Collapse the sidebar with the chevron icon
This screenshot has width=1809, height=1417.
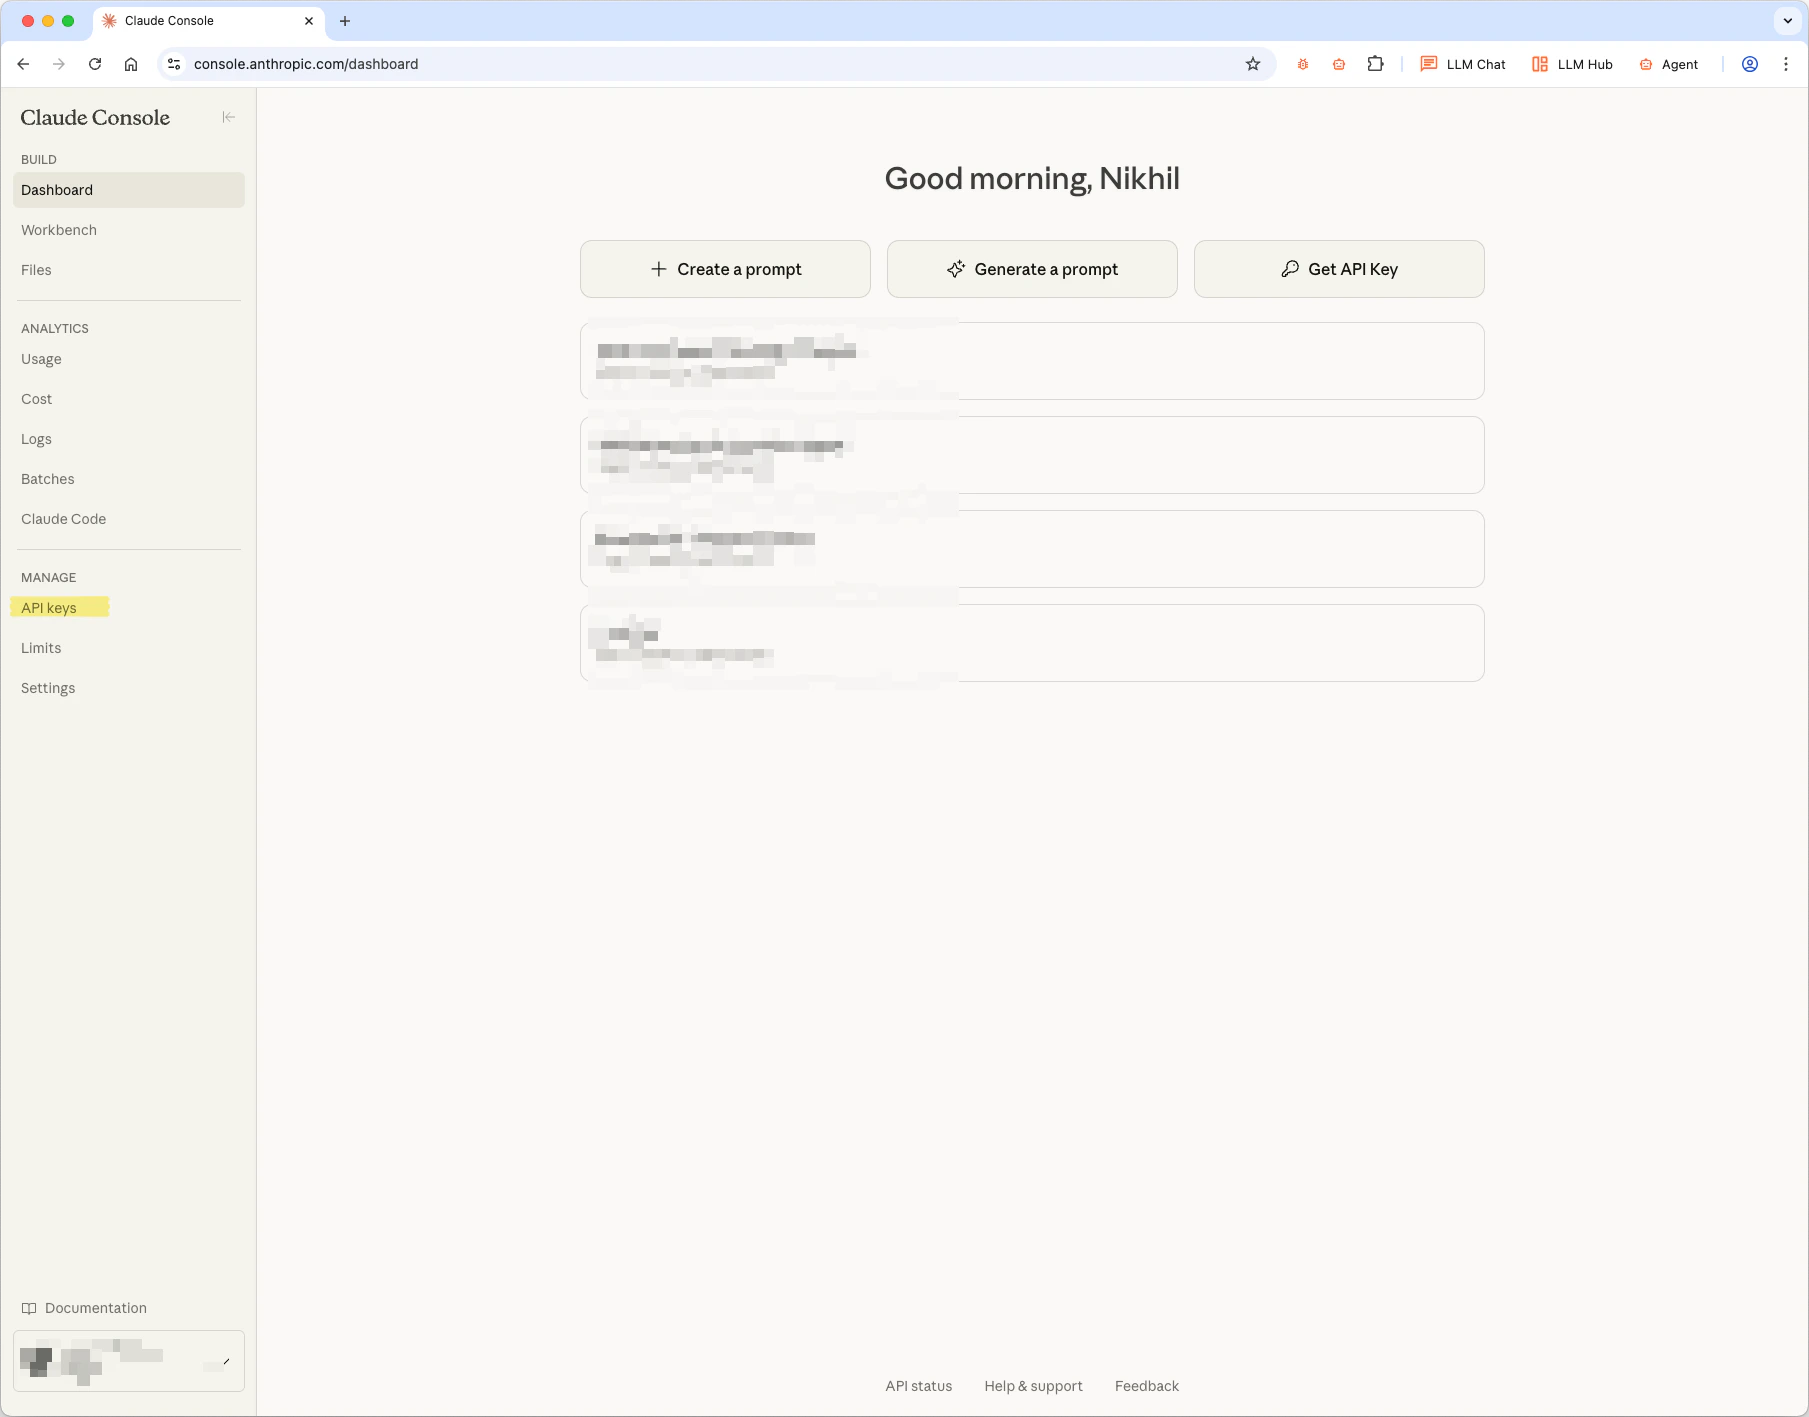[229, 117]
